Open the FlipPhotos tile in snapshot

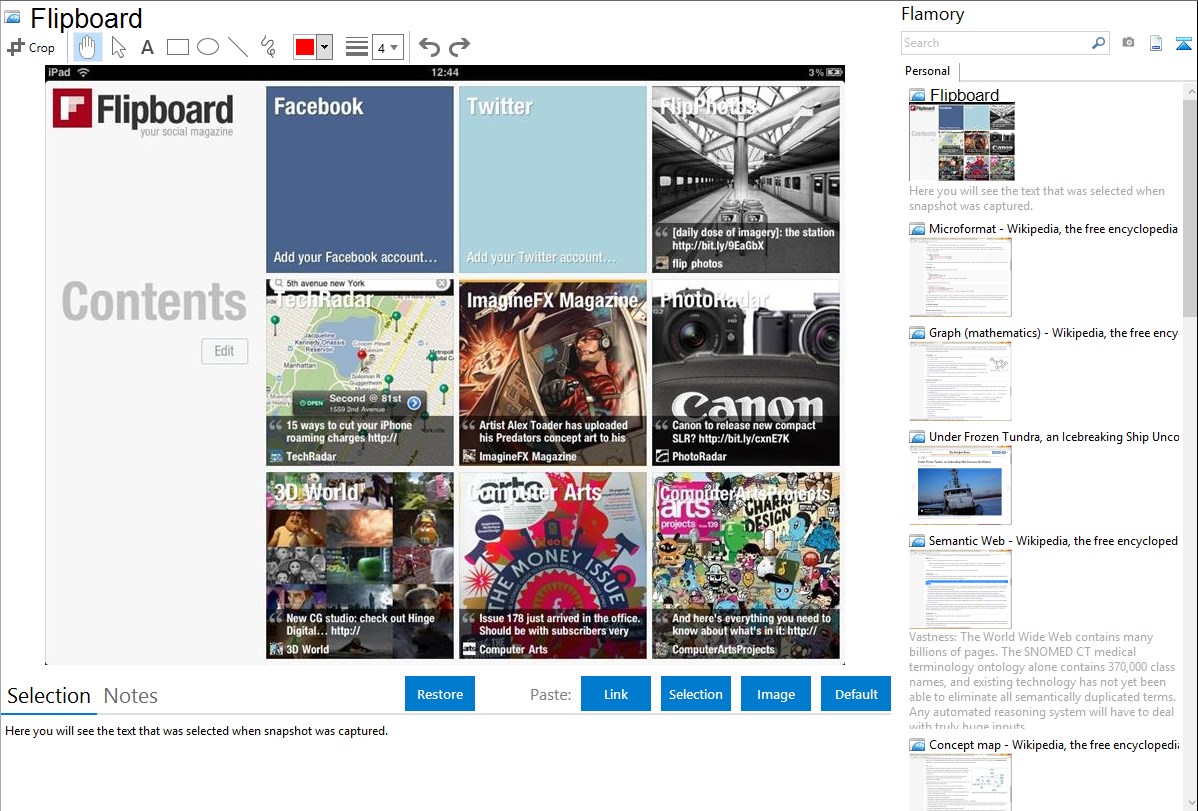[x=746, y=179]
